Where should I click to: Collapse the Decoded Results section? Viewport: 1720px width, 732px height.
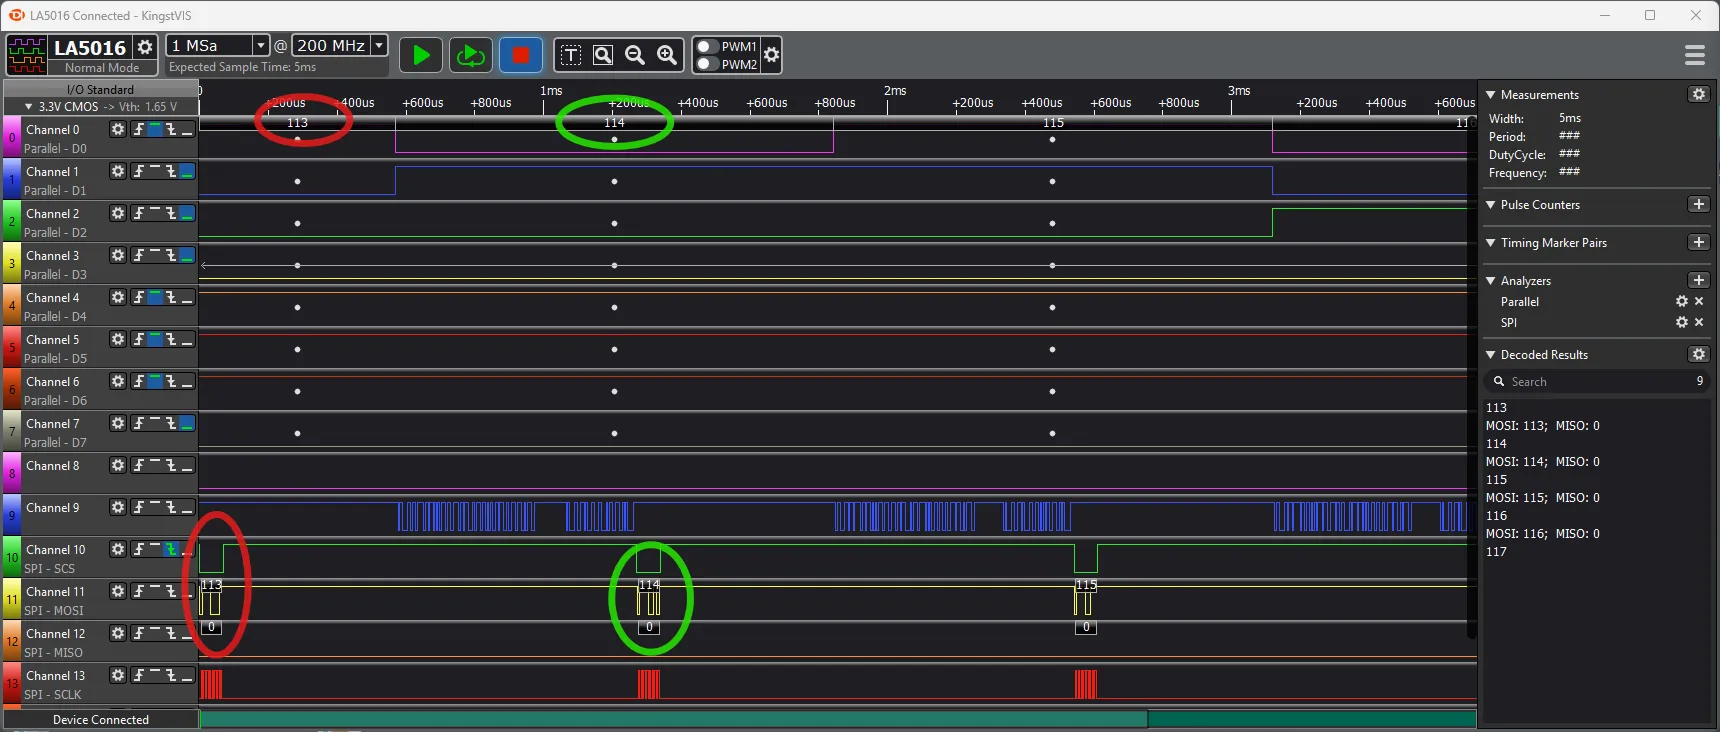(x=1491, y=354)
